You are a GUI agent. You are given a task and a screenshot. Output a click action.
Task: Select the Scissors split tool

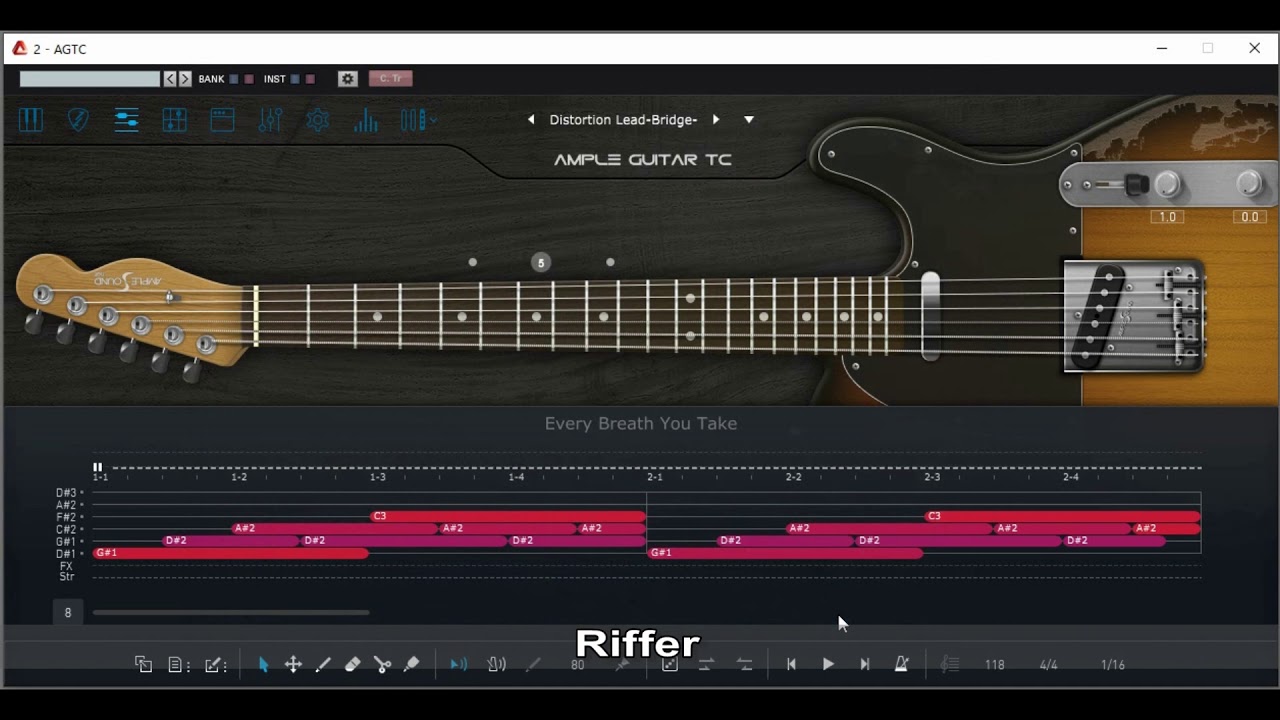pos(382,665)
